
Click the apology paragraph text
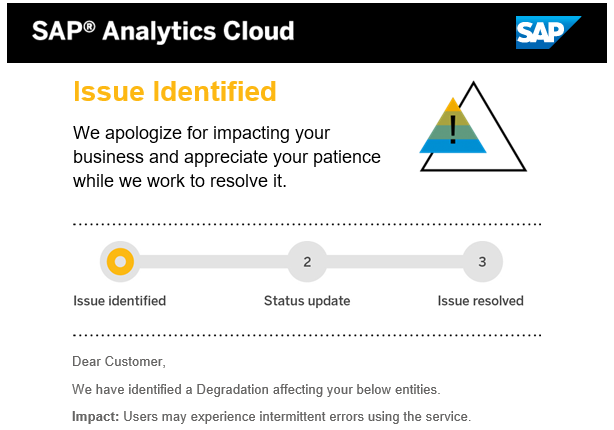coord(227,157)
